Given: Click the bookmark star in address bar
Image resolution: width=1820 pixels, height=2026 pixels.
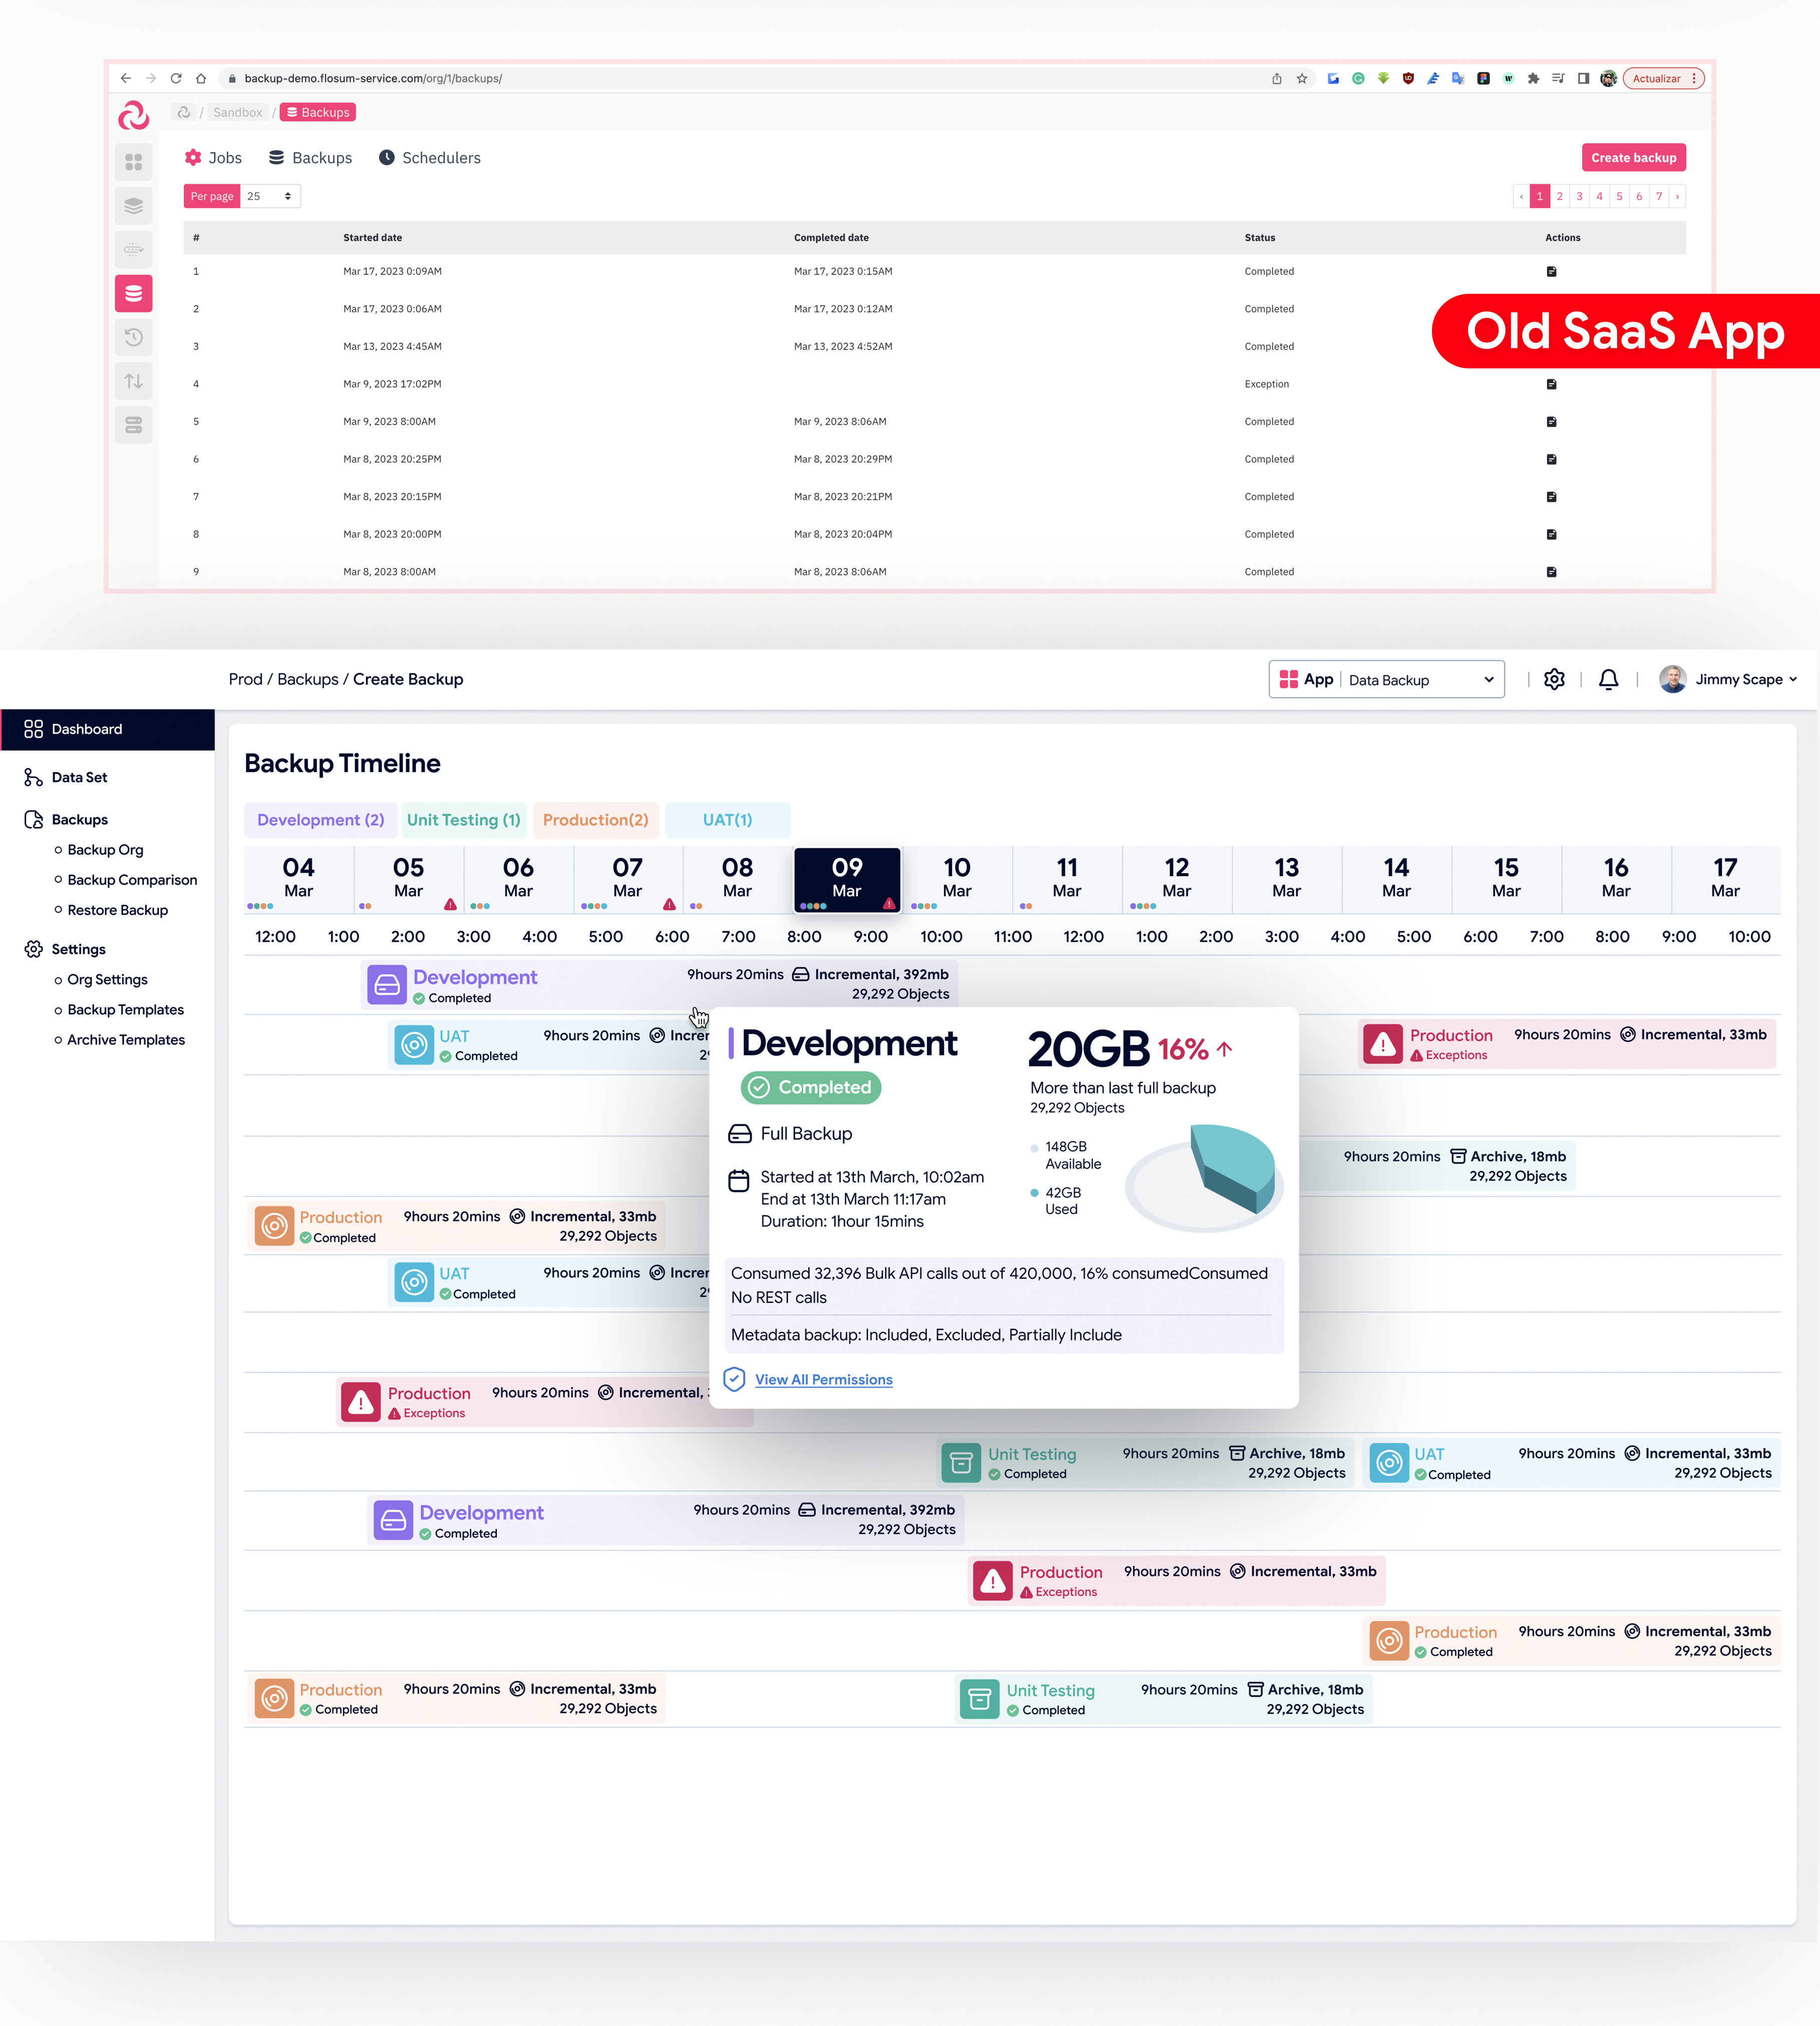Looking at the screenshot, I should click(1302, 78).
